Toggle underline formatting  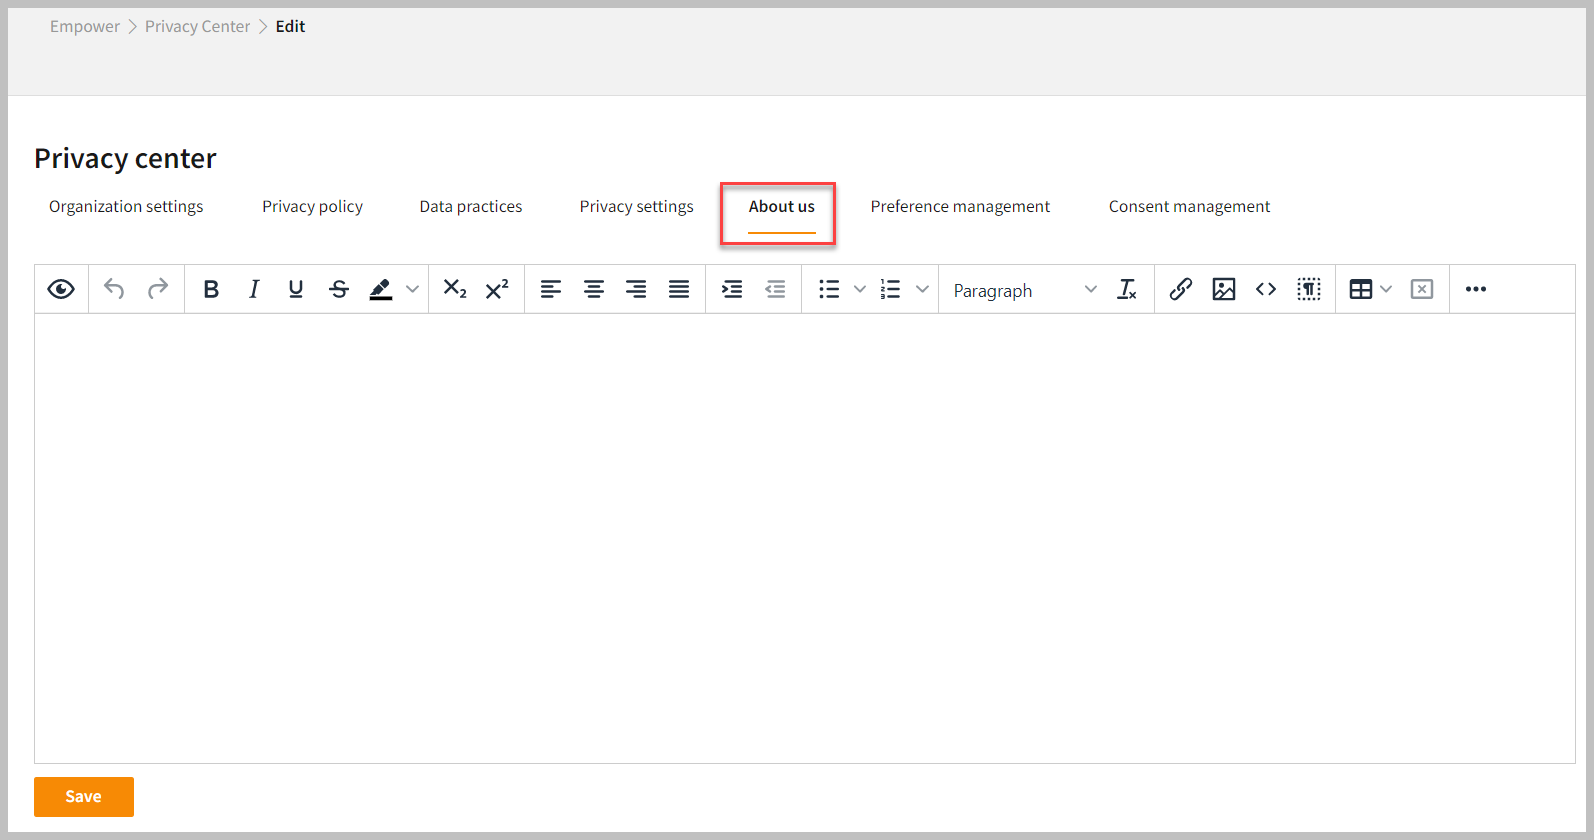(296, 289)
